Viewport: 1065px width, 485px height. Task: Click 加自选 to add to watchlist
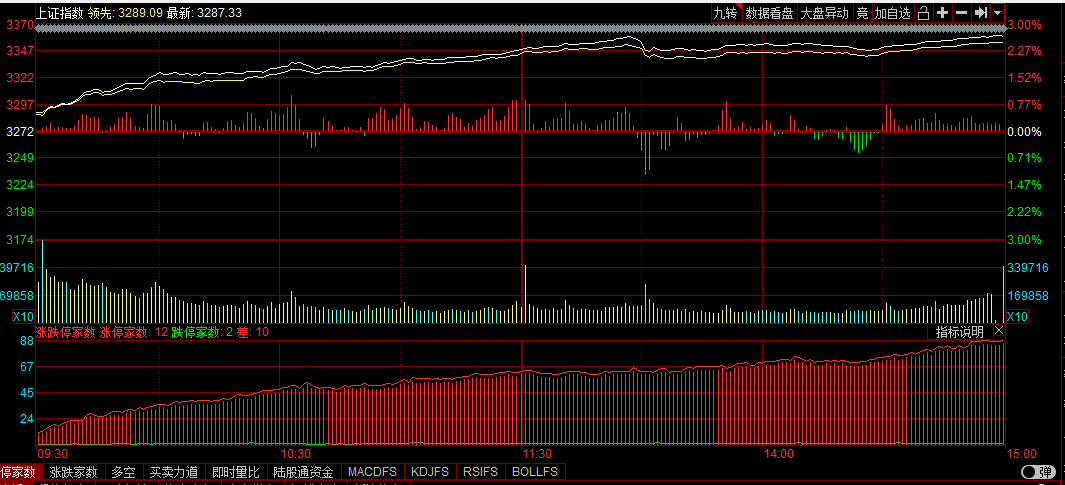click(892, 13)
